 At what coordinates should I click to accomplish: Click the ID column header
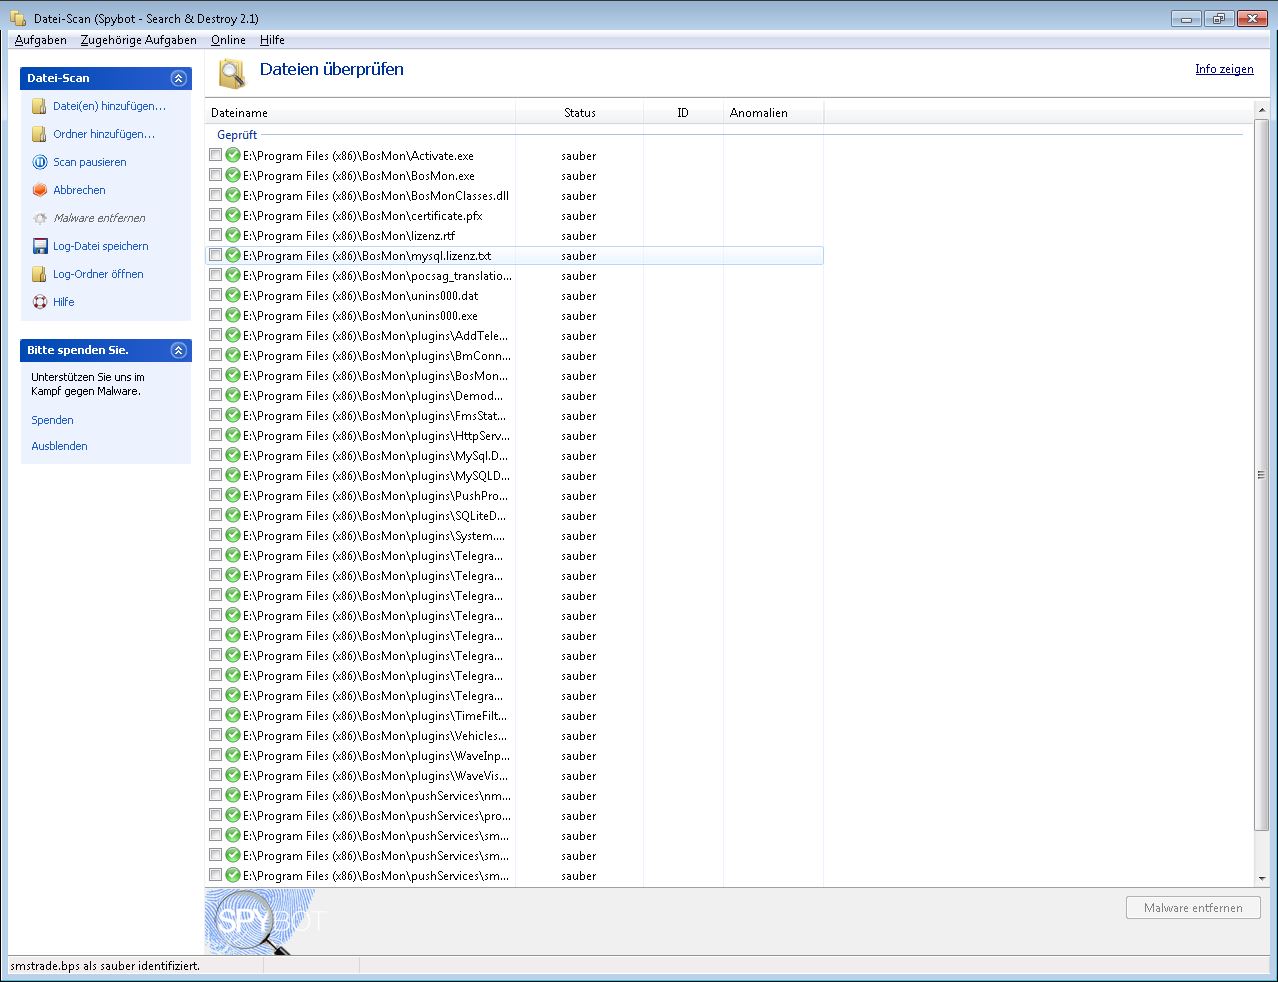coord(683,113)
